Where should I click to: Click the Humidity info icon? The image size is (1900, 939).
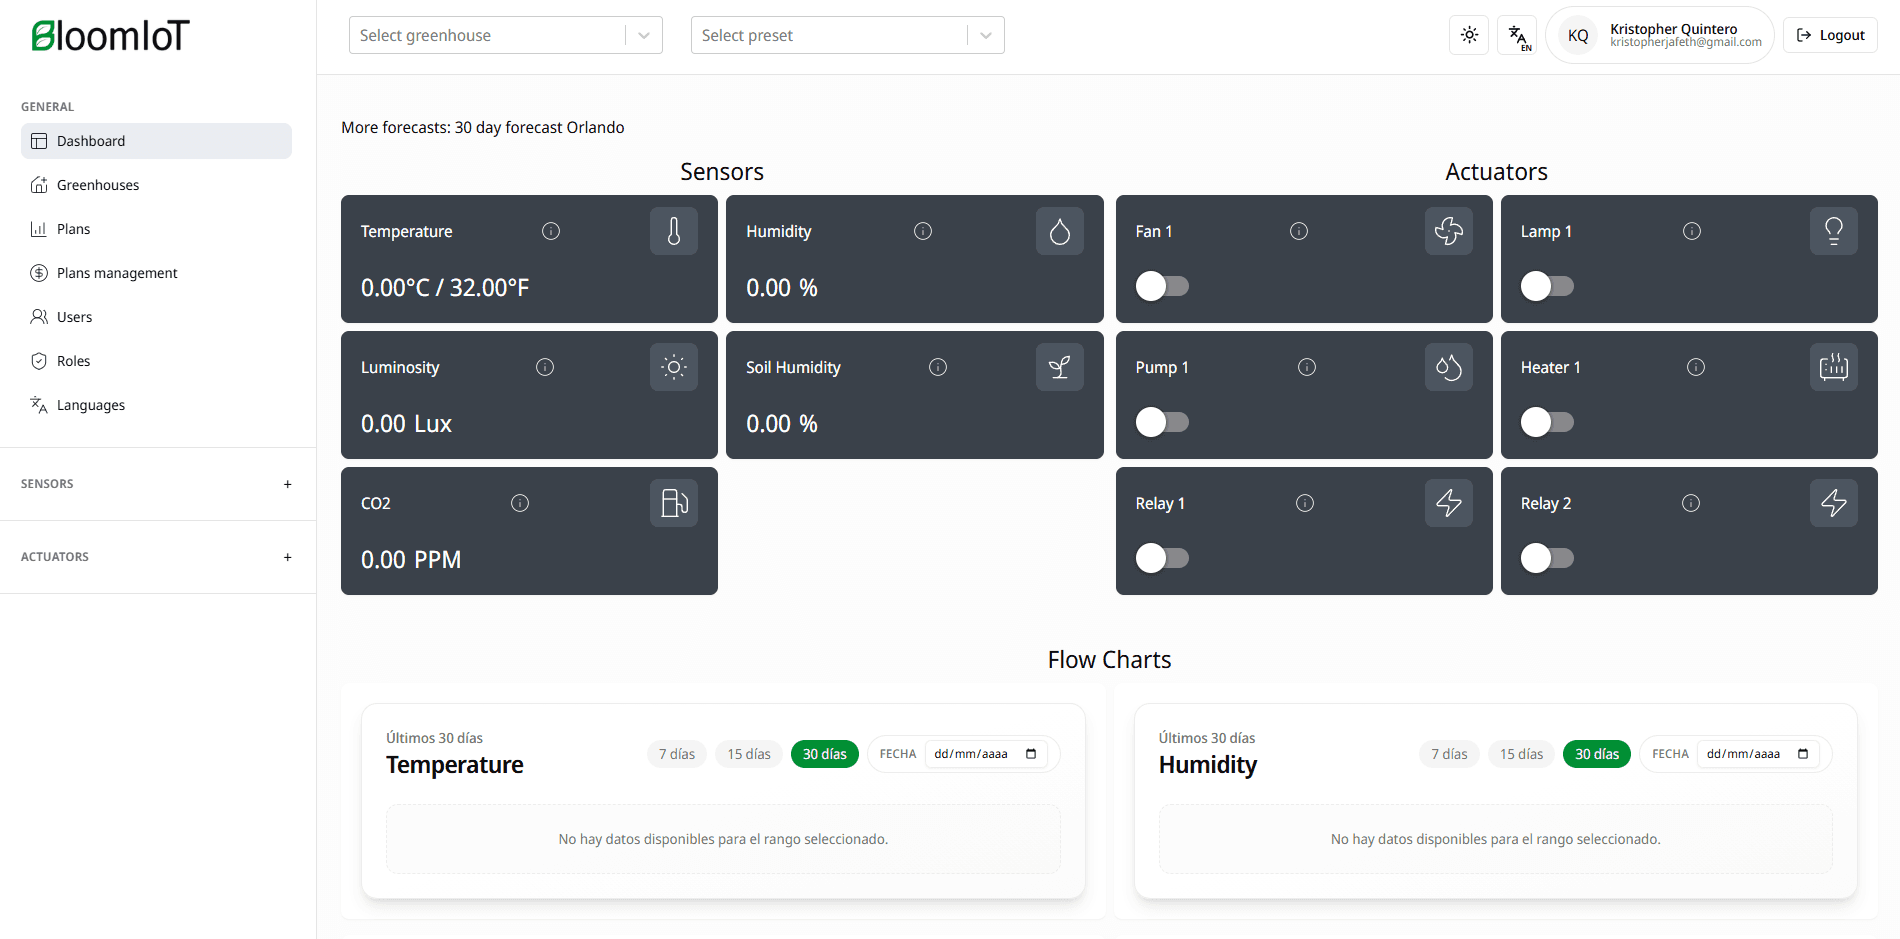(x=923, y=231)
